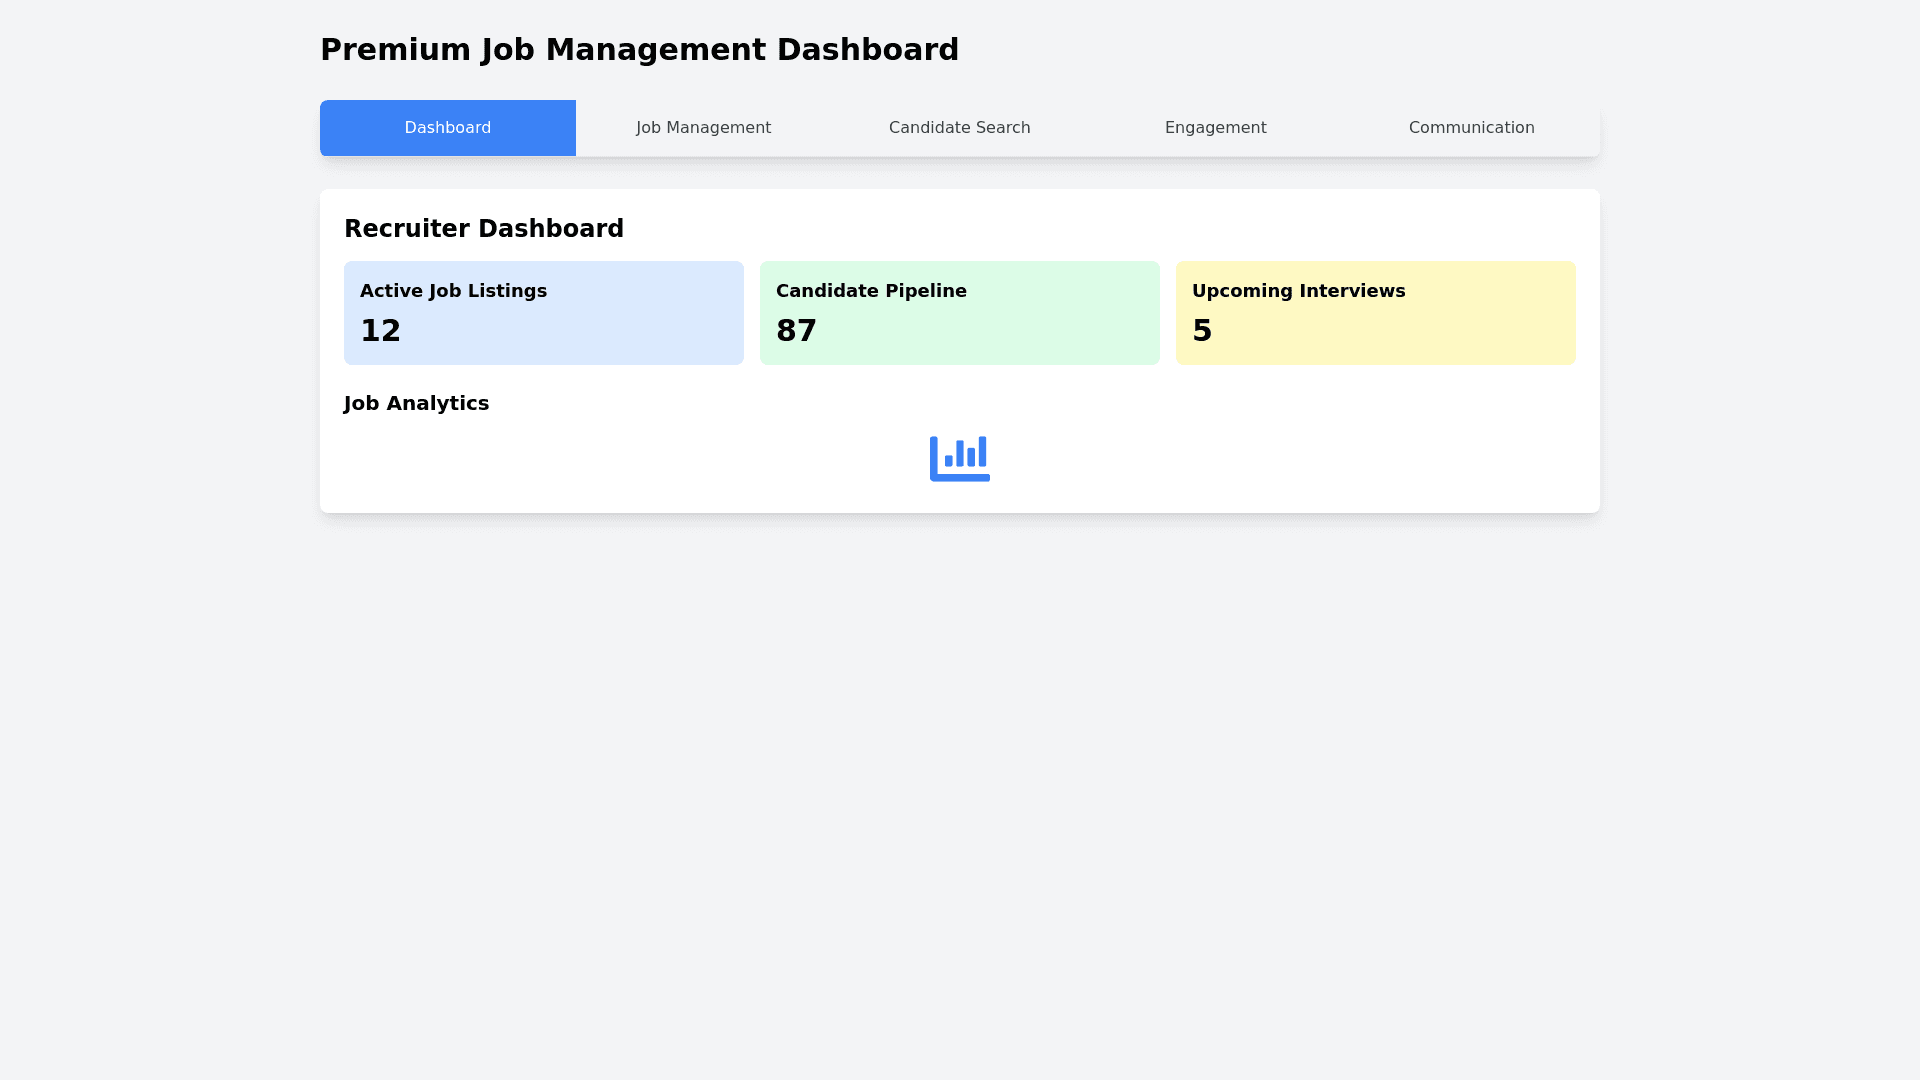Click the Candidate Pipeline label text
Image resolution: width=1920 pixels, height=1080 pixels.
pos(871,291)
